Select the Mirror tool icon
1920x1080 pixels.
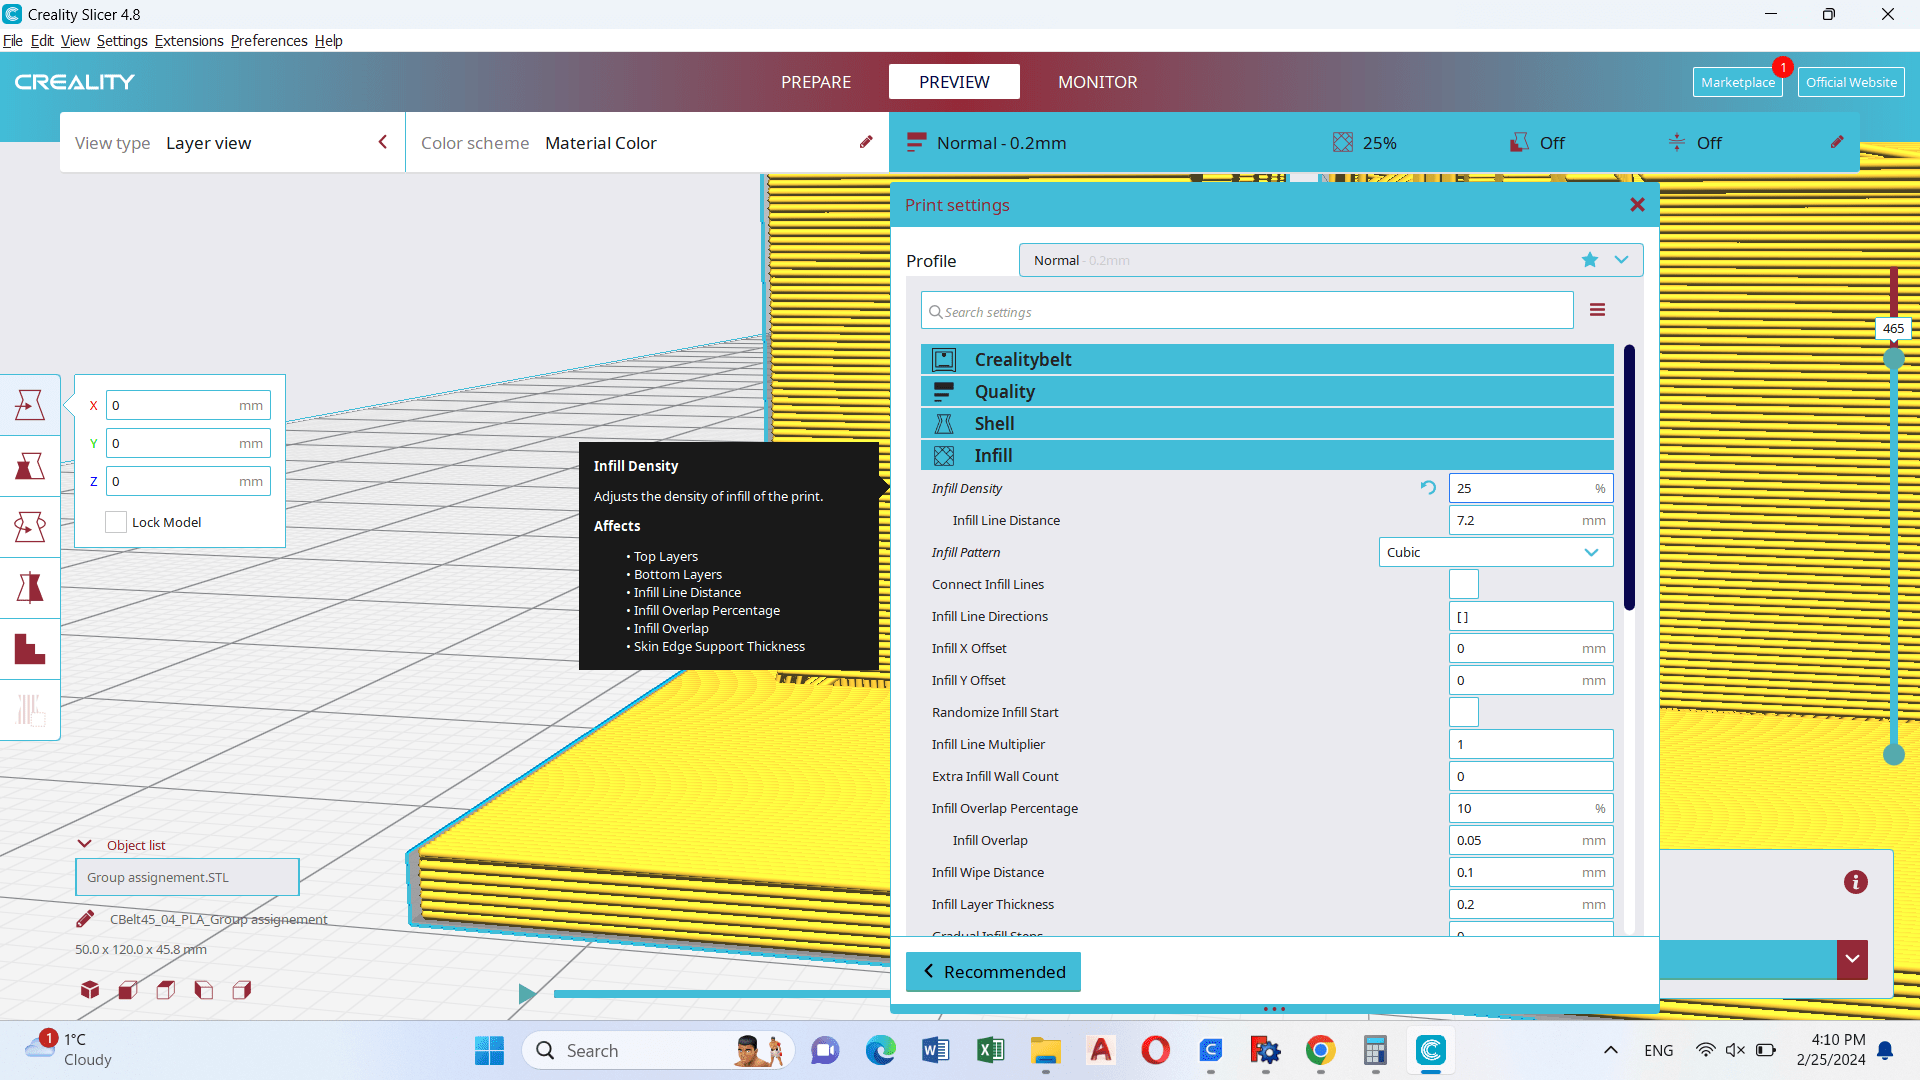(x=30, y=588)
